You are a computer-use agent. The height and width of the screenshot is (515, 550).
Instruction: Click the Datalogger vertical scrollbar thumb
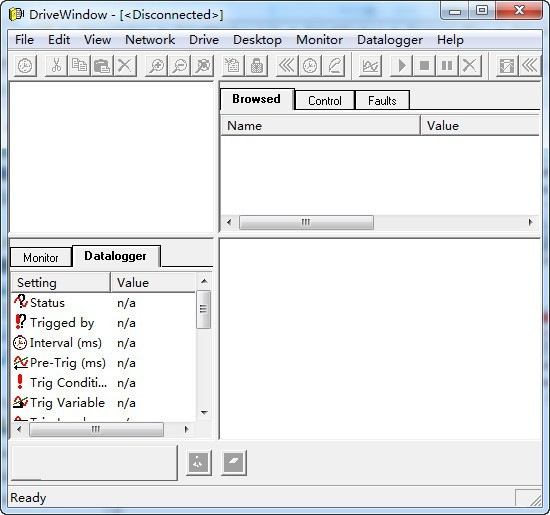pos(203,309)
